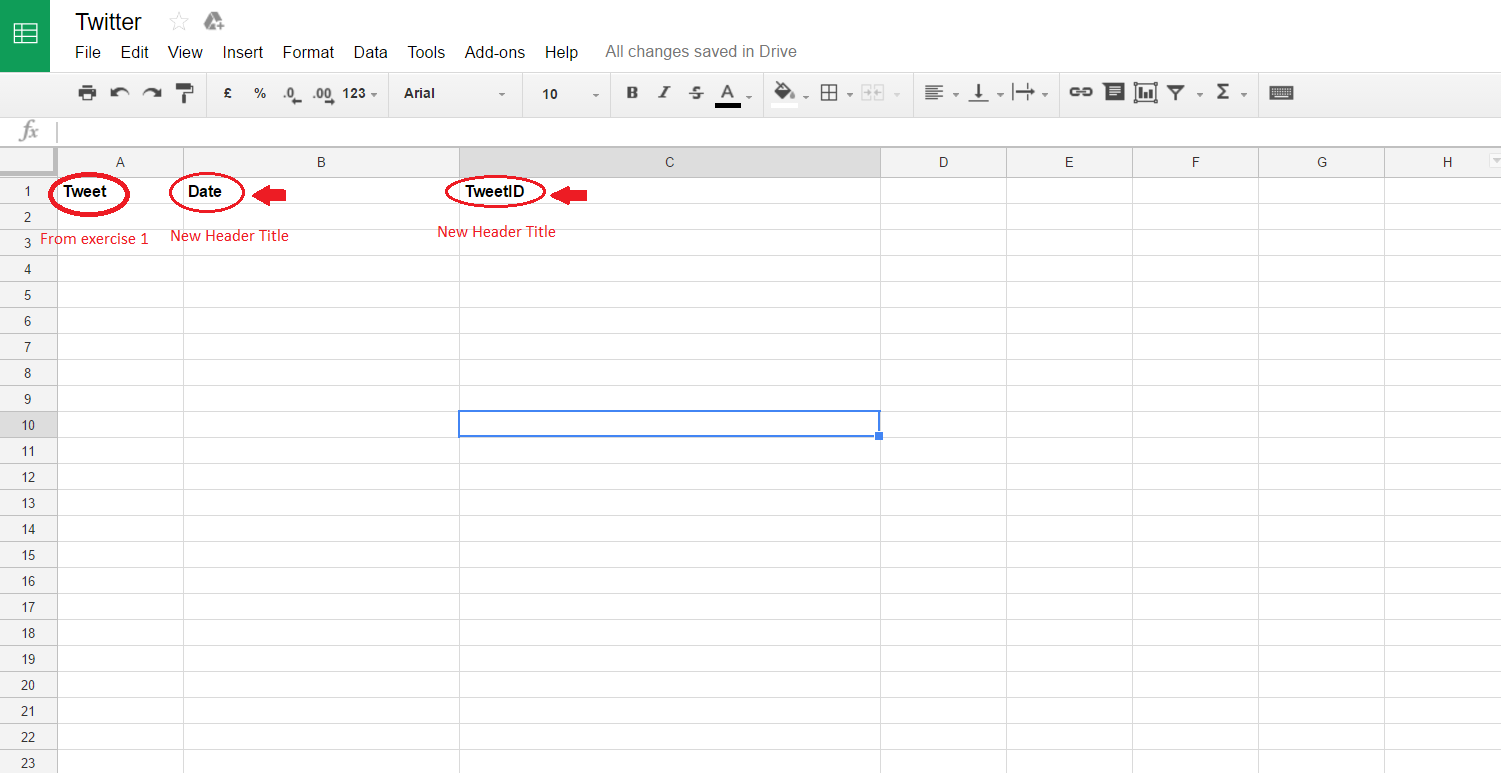
Task: Toggle Strikethrough formatting
Action: (x=697, y=93)
